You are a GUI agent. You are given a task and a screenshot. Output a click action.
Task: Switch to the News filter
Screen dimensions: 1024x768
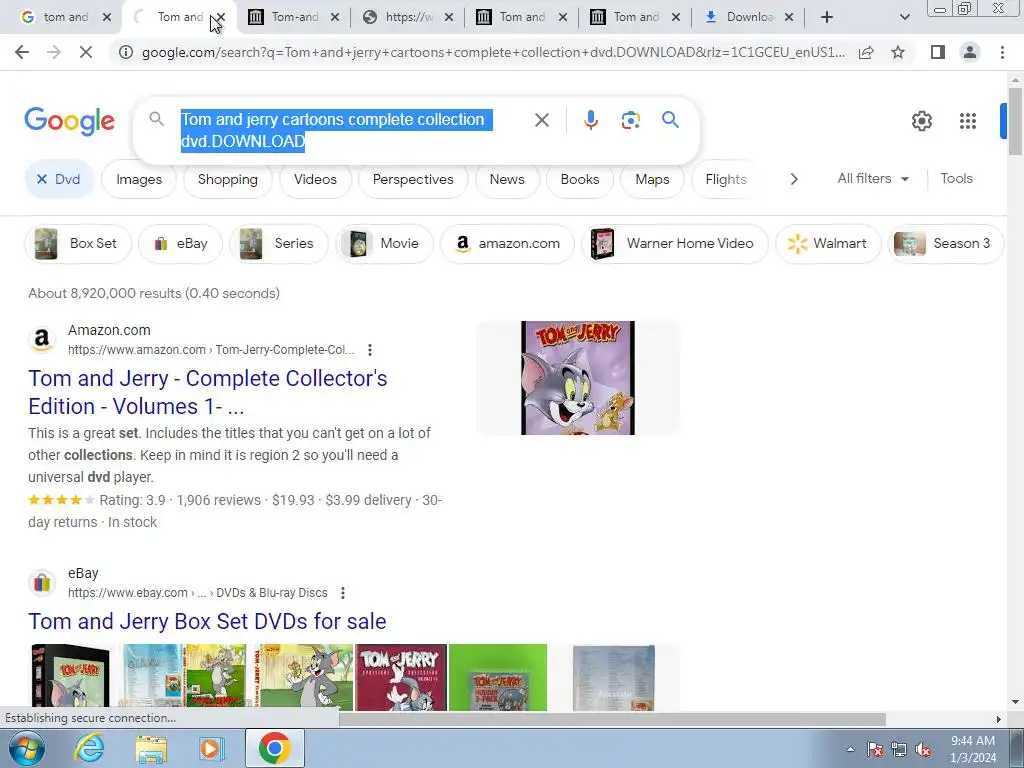(x=507, y=180)
